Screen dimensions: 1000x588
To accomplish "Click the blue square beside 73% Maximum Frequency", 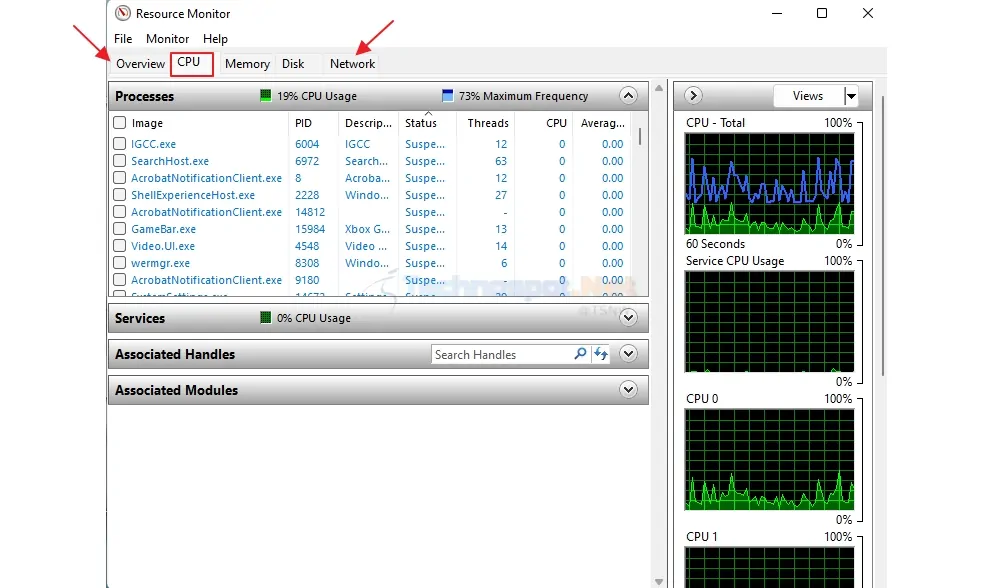I will click(x=447, y=96).
